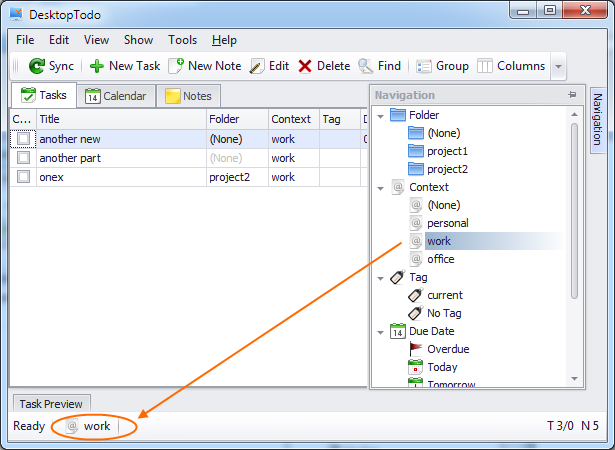Click the green plus New Task icon
Viewport: 615px width, 450px height.
(97, 66)
